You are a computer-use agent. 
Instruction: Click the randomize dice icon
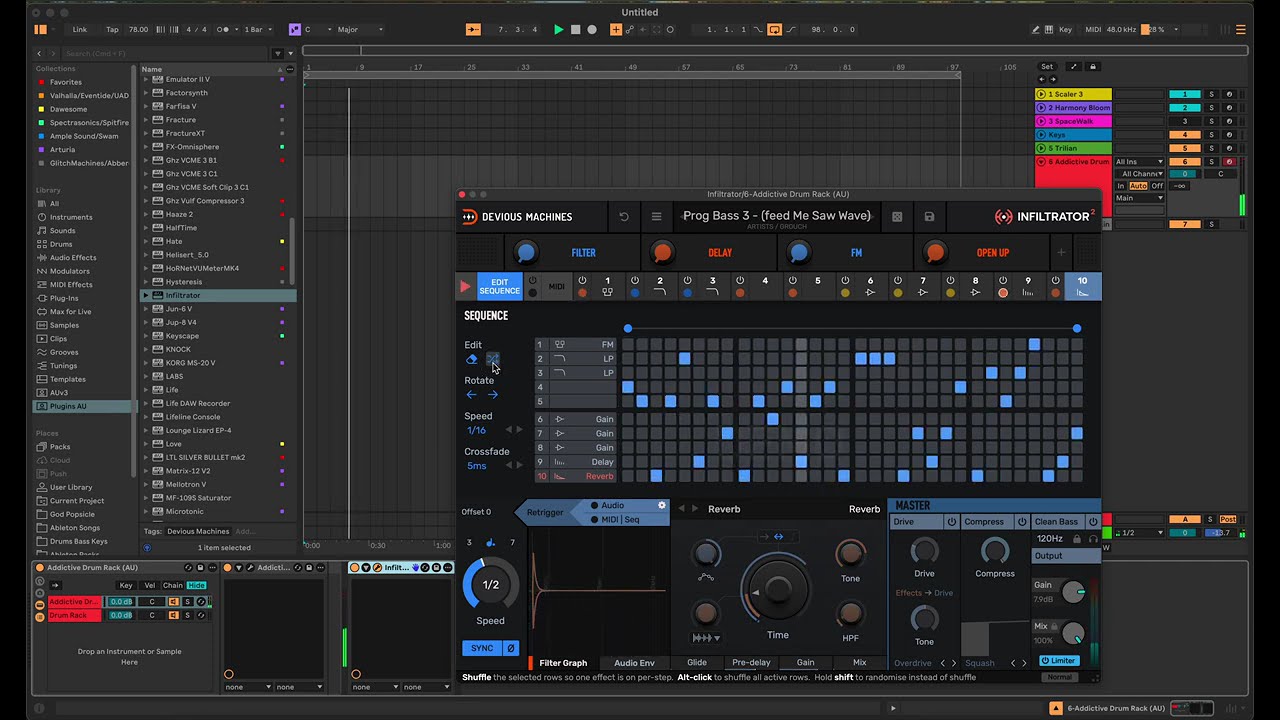click(x=897, y=216)
